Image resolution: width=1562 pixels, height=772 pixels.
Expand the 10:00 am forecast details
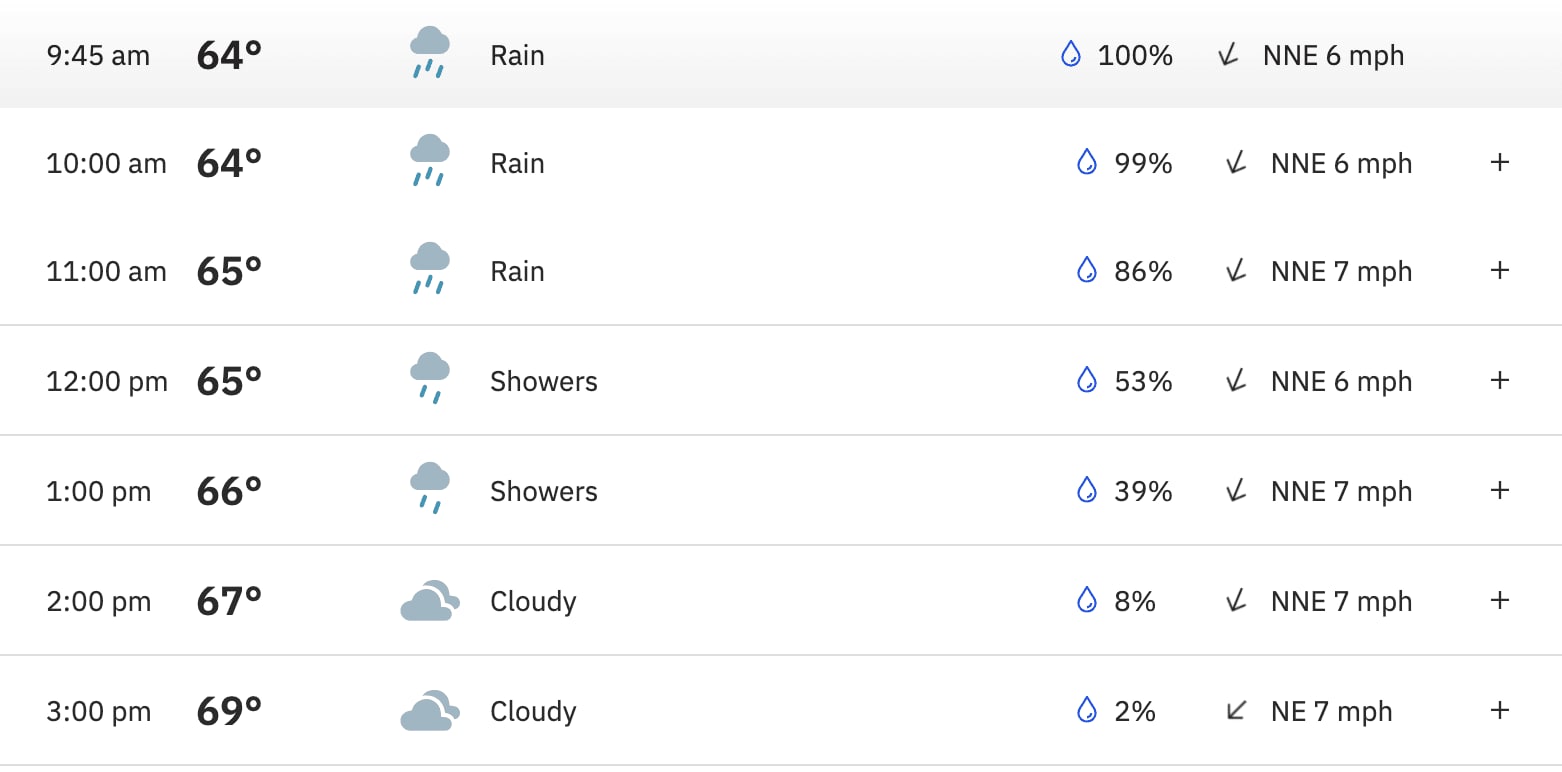(1499, 162)
